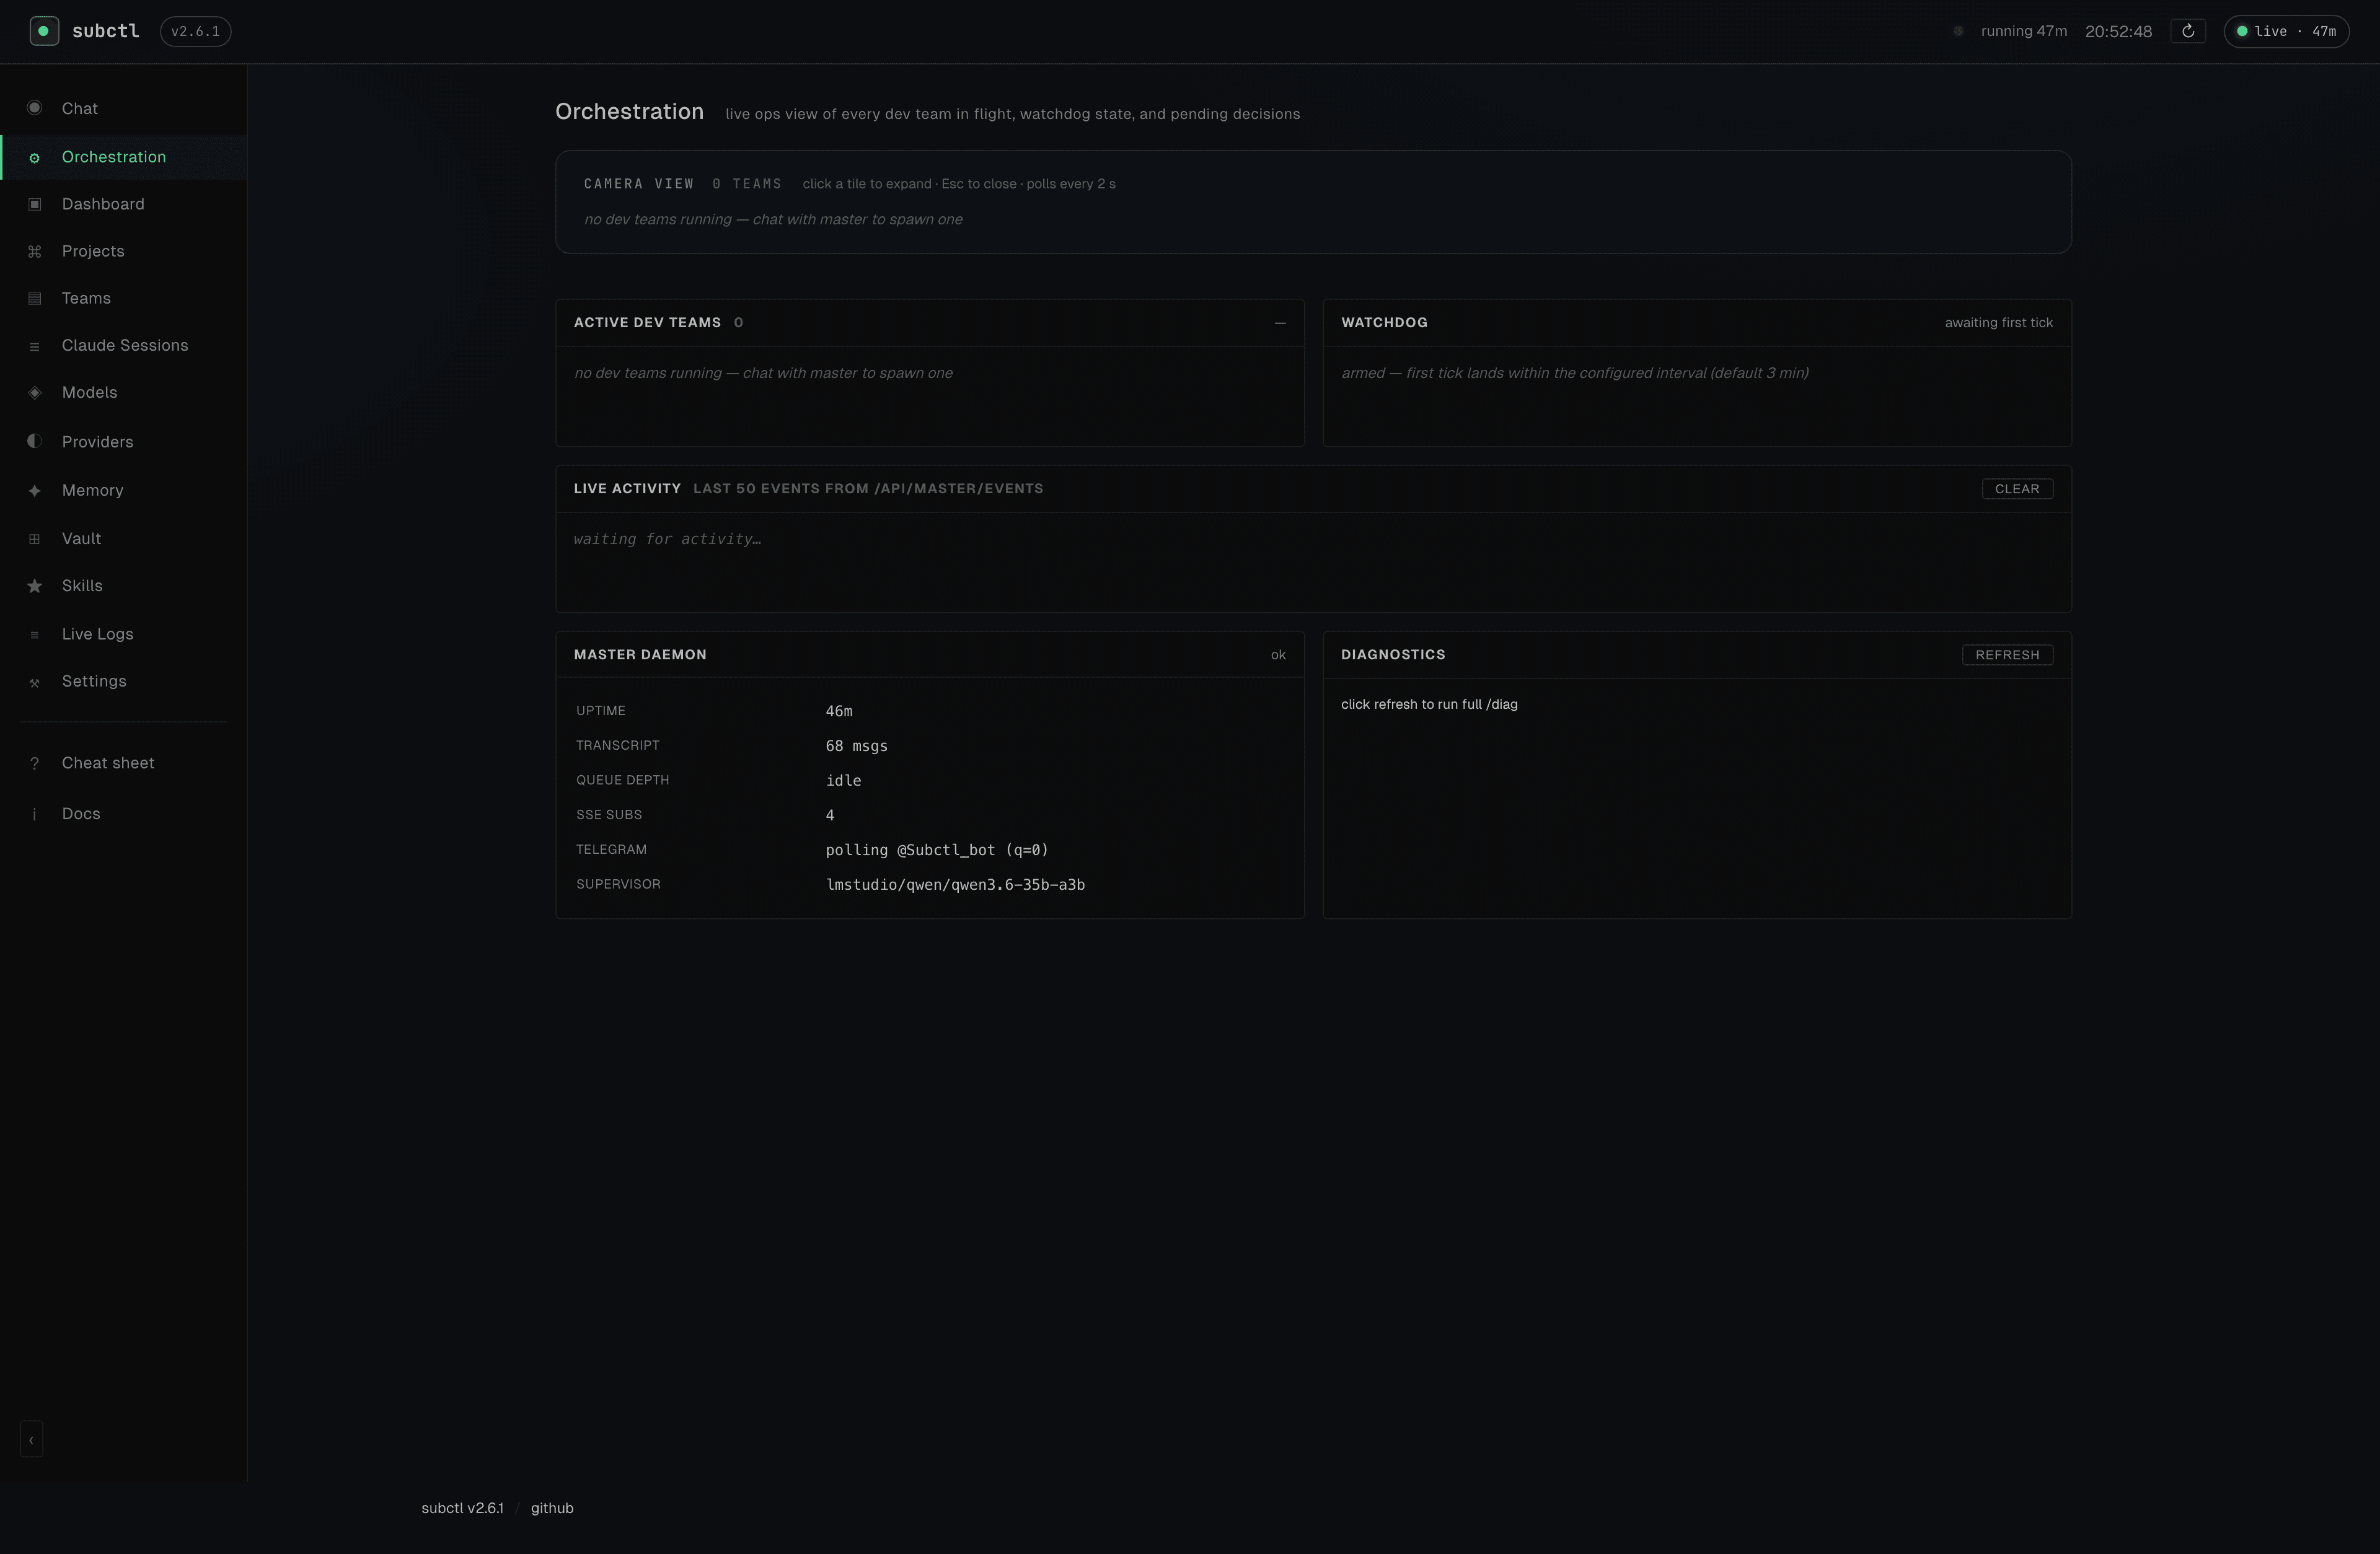Click the subctl v2.6.1 footer text

[x=462, y=1508]
